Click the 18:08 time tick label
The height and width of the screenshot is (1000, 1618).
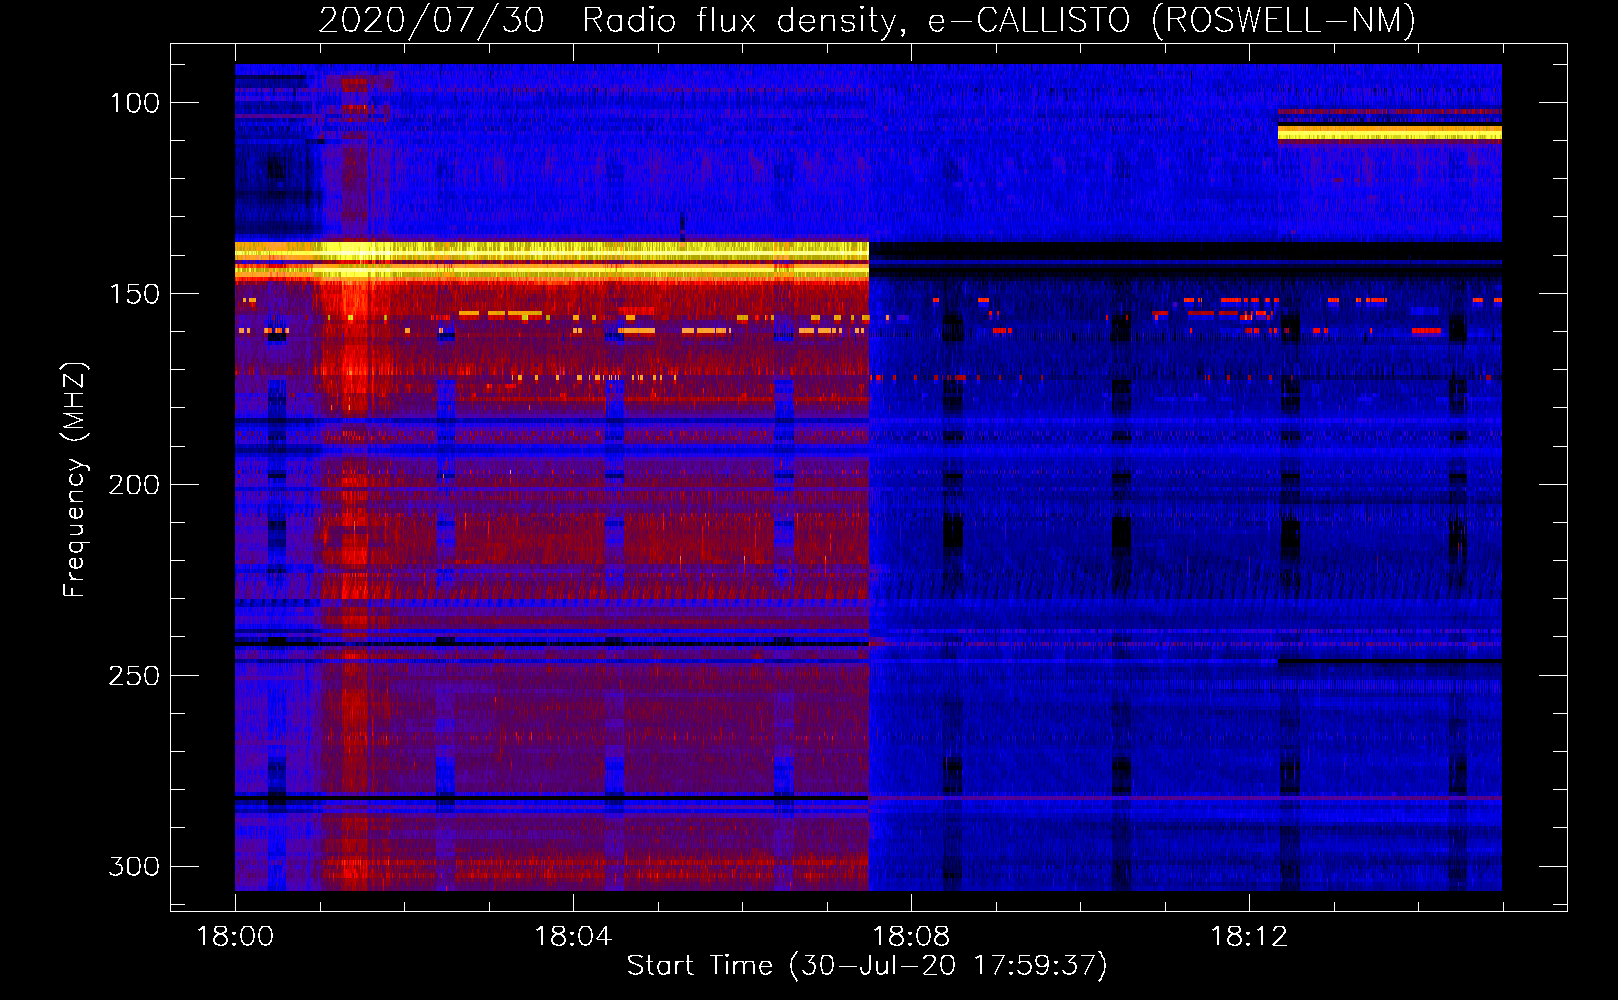(x=911, y=937)
